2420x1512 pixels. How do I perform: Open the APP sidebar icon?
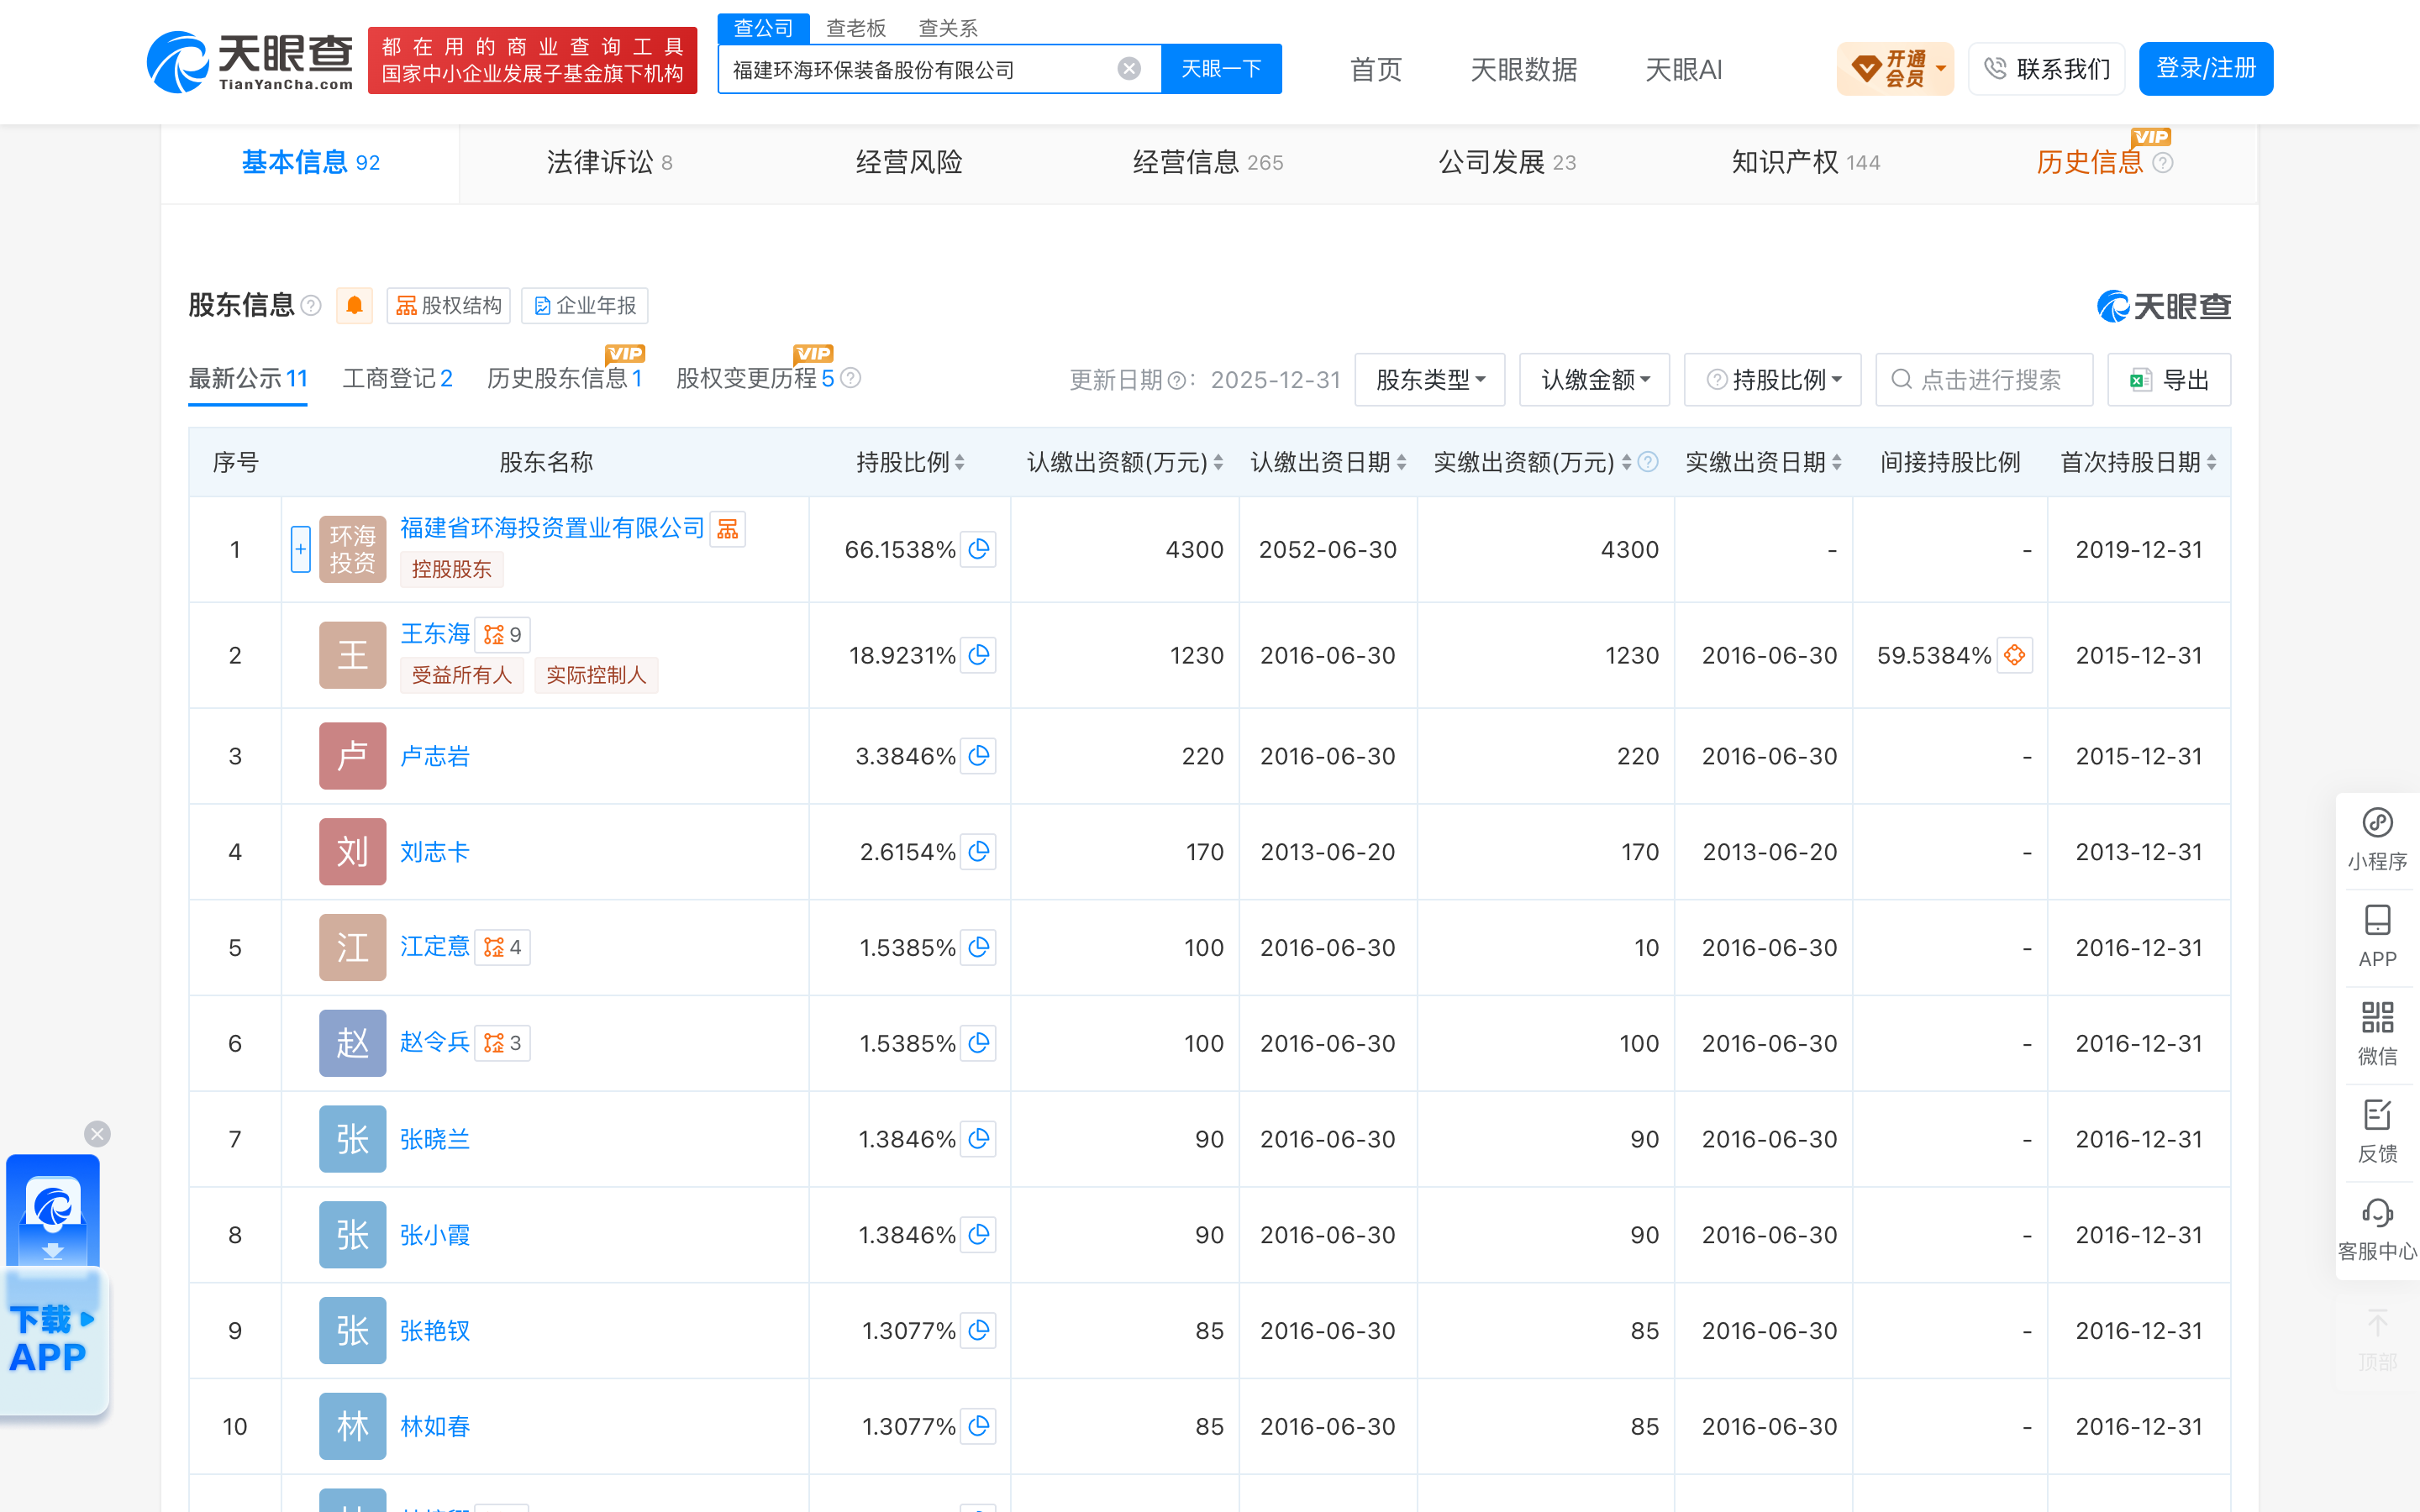click(x=2377, y=937)
